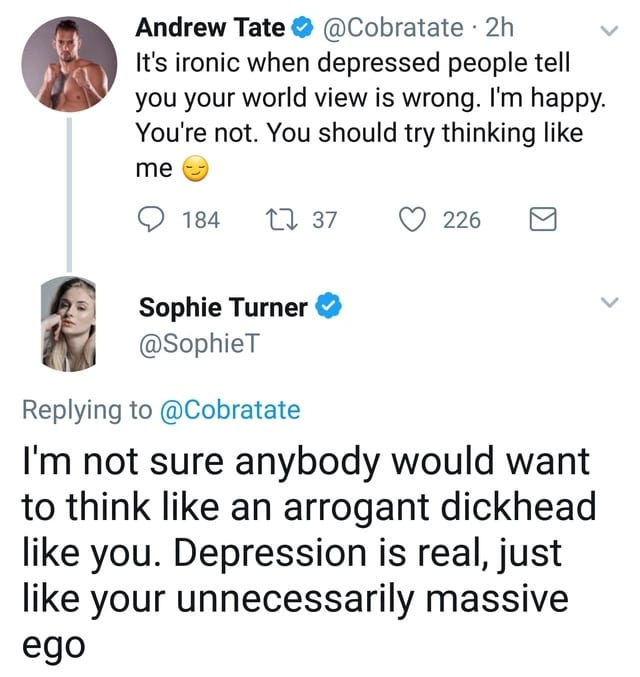The image size is (640, 677).
Task: Click the 2h timestamp
Action: (x=500, y=28)
